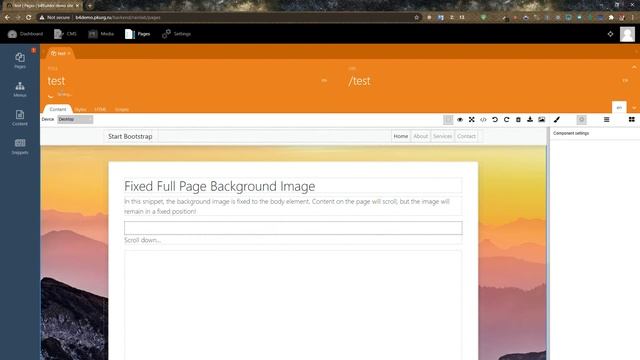
Task: Redo the last editor change
Action: pyautogui.click(x=507, y=120)
